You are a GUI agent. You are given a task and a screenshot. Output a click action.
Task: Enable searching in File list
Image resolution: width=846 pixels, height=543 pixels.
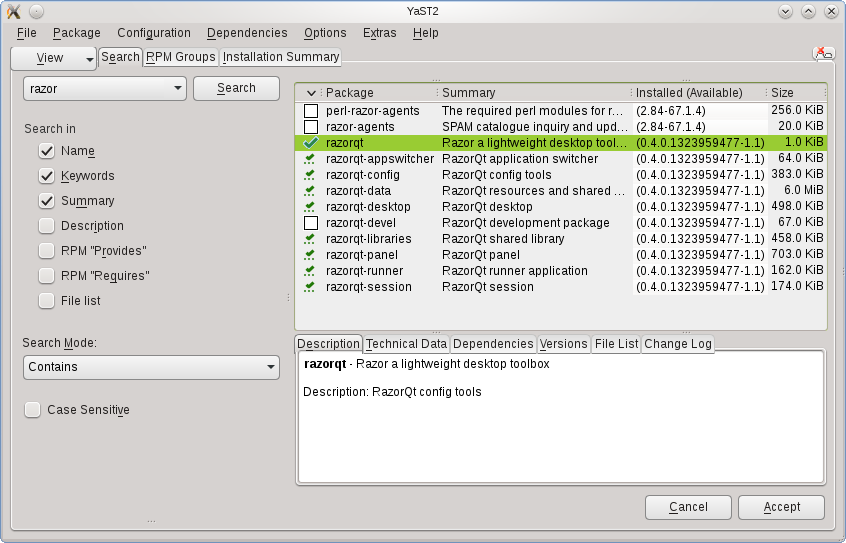pyautogui.click(x=47, y=301)
